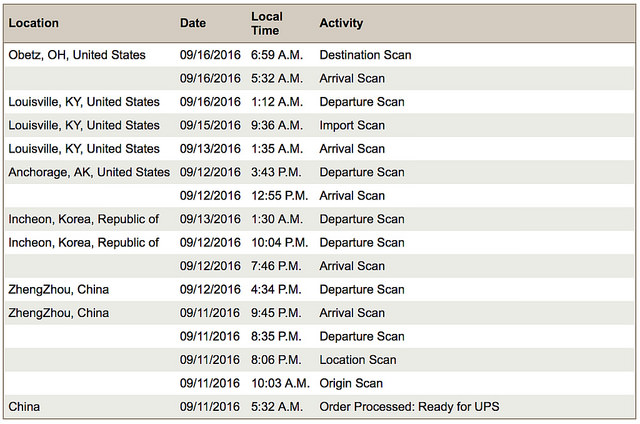This screenshot has height=424, width=640.
Task: Select the 10:04 P.M. Incheon departure time
Action: tap(280, 243)
